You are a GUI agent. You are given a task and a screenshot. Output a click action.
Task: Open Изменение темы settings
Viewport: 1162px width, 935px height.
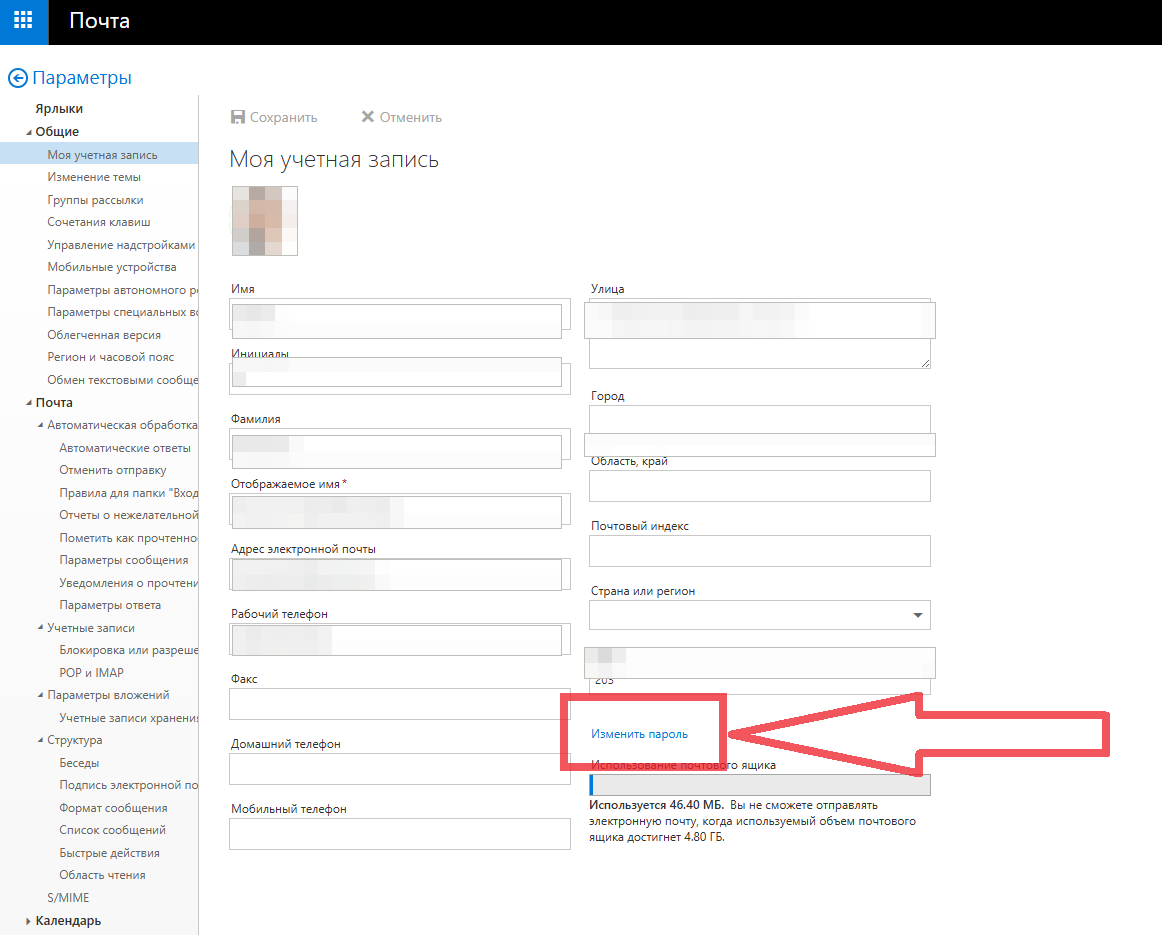click(94, 177)
